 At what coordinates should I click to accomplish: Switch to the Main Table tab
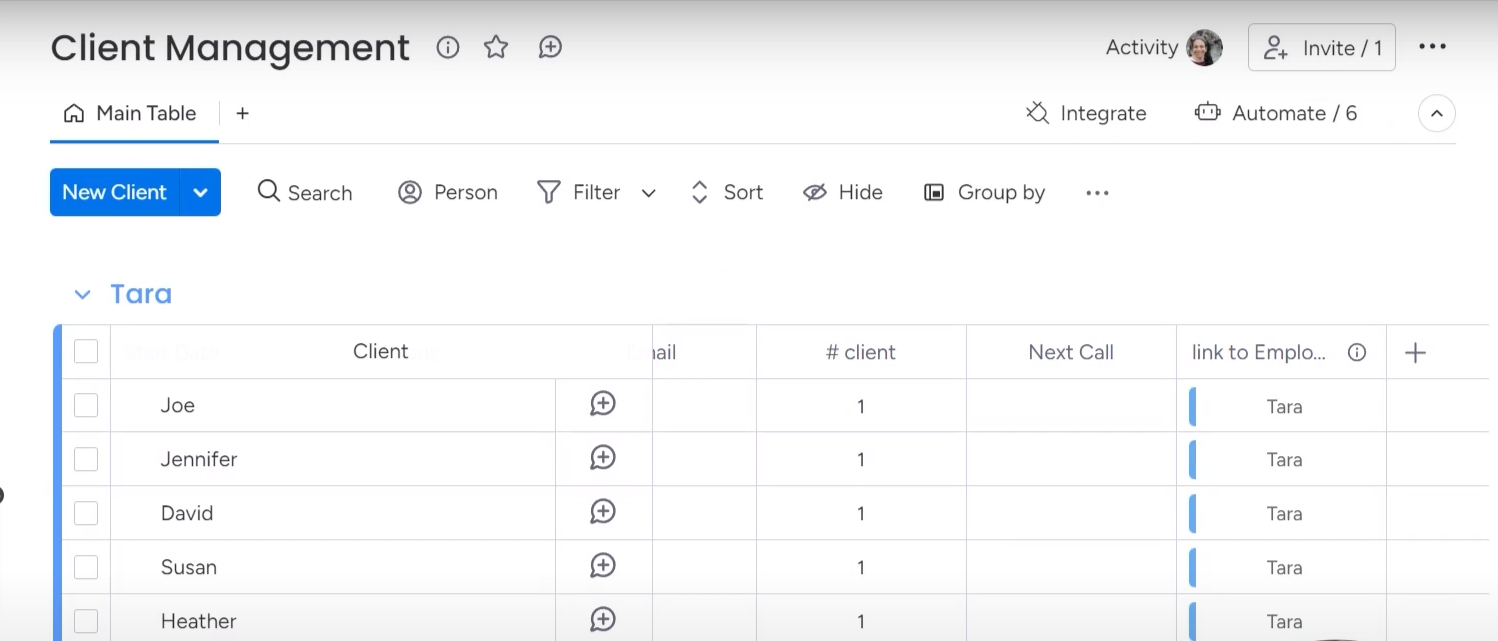pos(131,113)
